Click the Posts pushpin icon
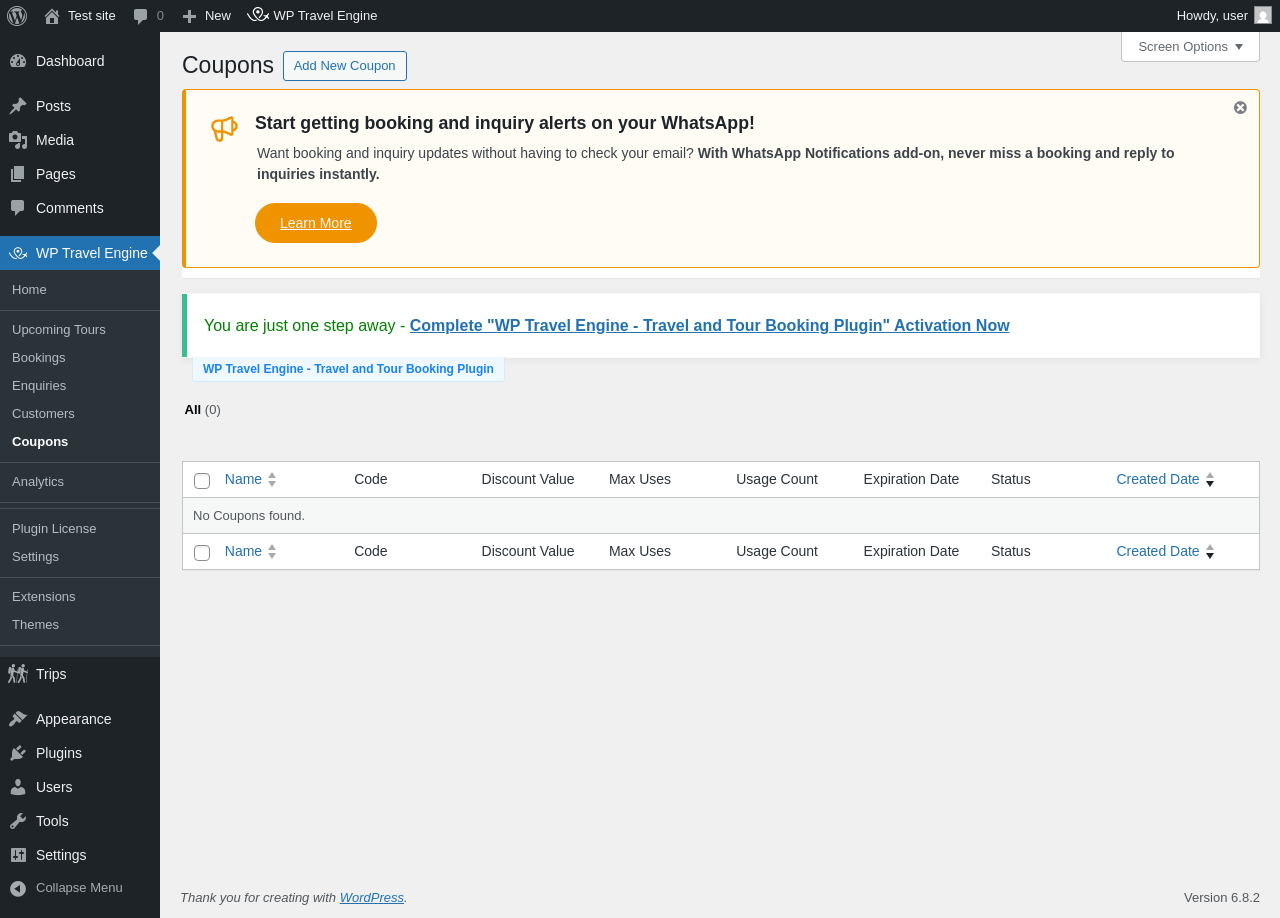The width and height of the screenshot is (1280, 918). click(x=18, y=106)
